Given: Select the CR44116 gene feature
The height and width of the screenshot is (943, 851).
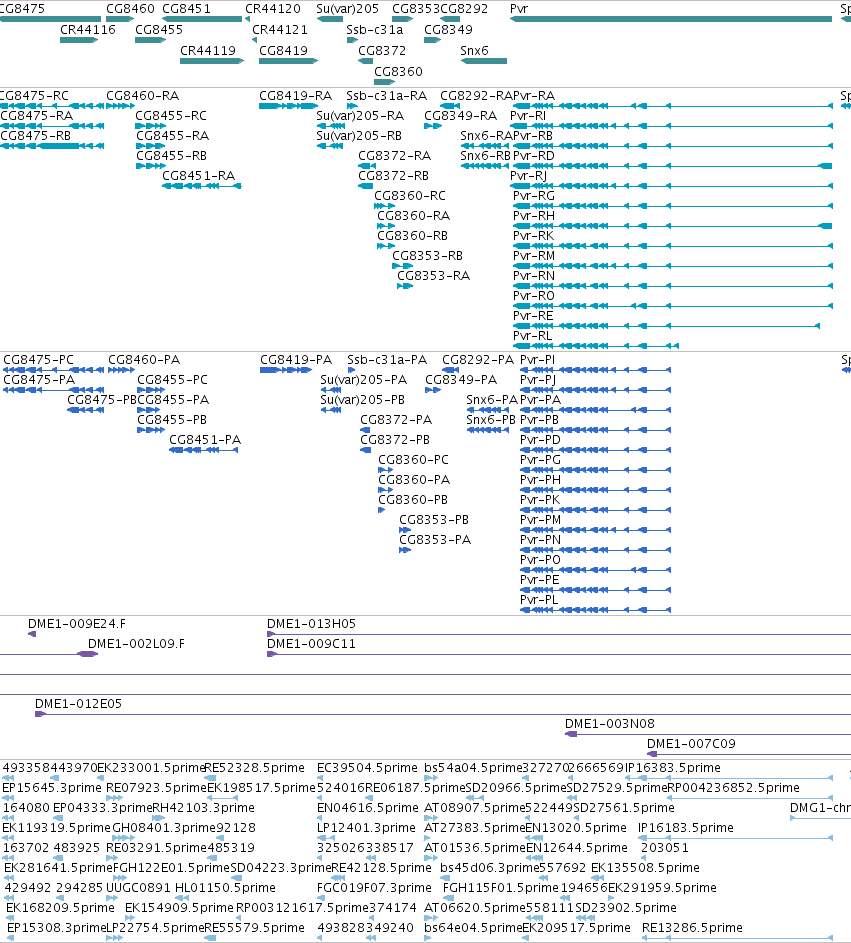Looking at the screenshot, I should pyautogui.click(x=79, y=40).
